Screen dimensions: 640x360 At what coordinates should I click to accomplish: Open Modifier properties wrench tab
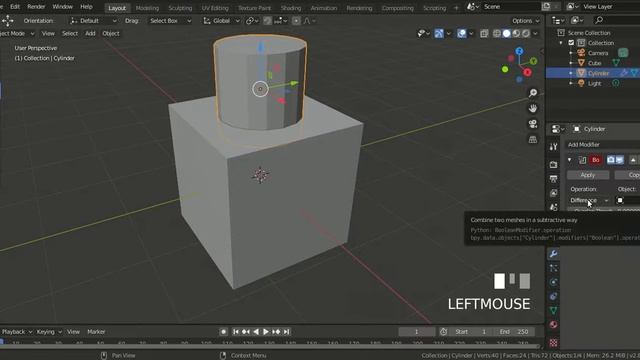tap(553, 254)
